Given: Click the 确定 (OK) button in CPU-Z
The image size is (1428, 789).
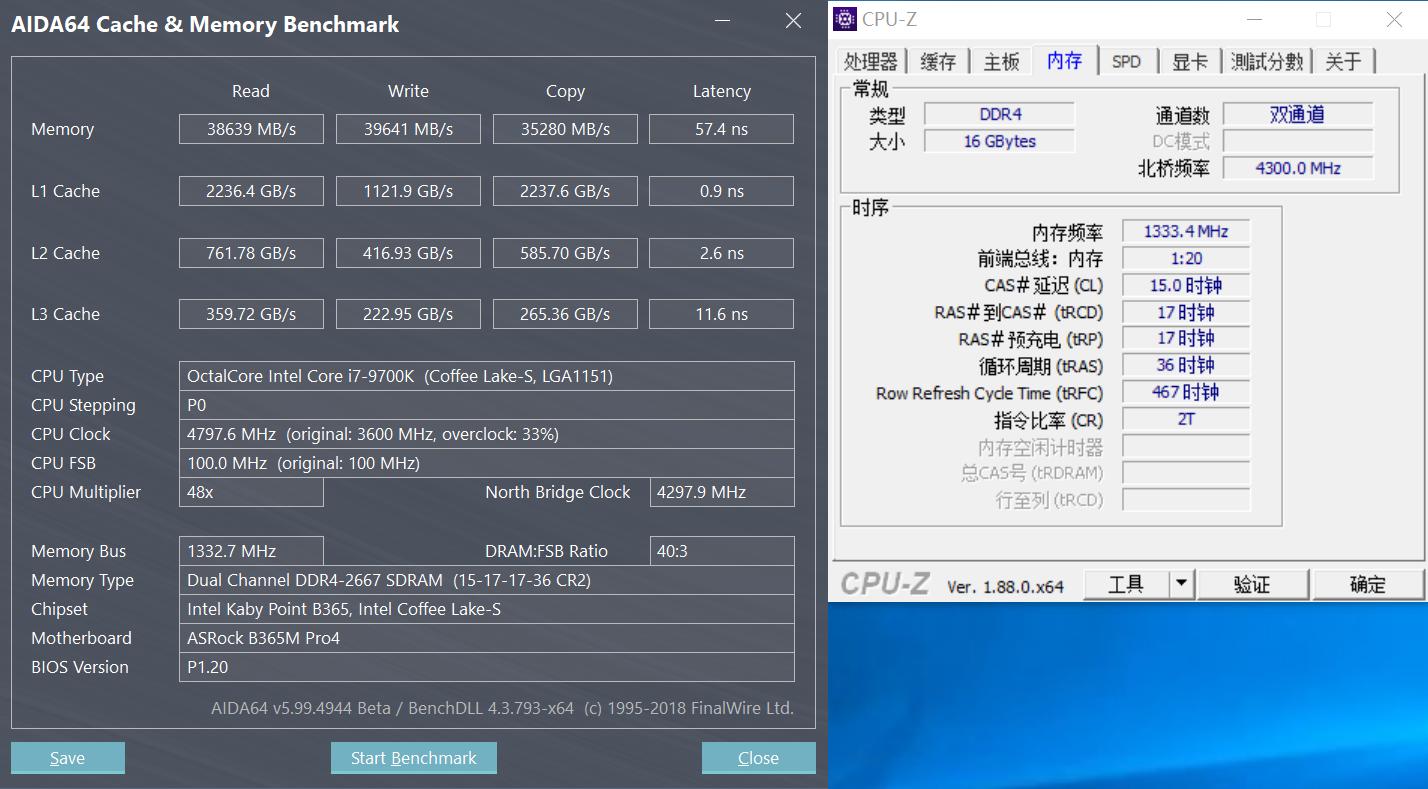Looking at the screenshot, I should coord(1368,583).
